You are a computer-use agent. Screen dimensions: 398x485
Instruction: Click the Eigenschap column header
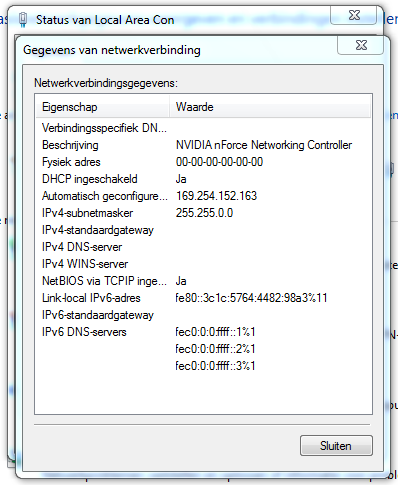point(103,107)
